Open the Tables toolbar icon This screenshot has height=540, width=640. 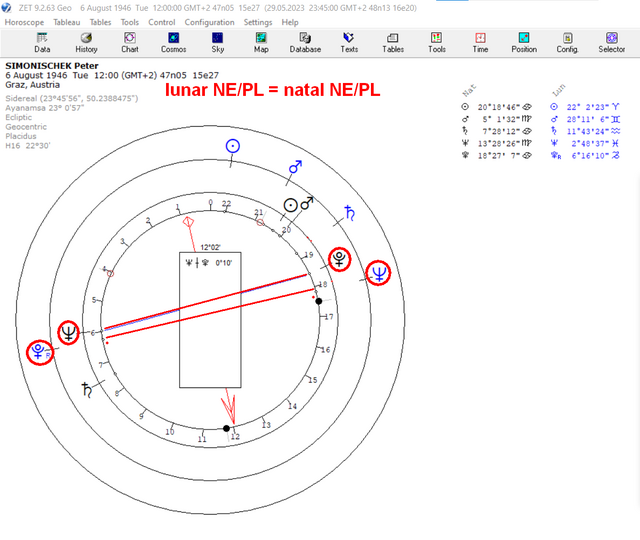click(393, 42)
